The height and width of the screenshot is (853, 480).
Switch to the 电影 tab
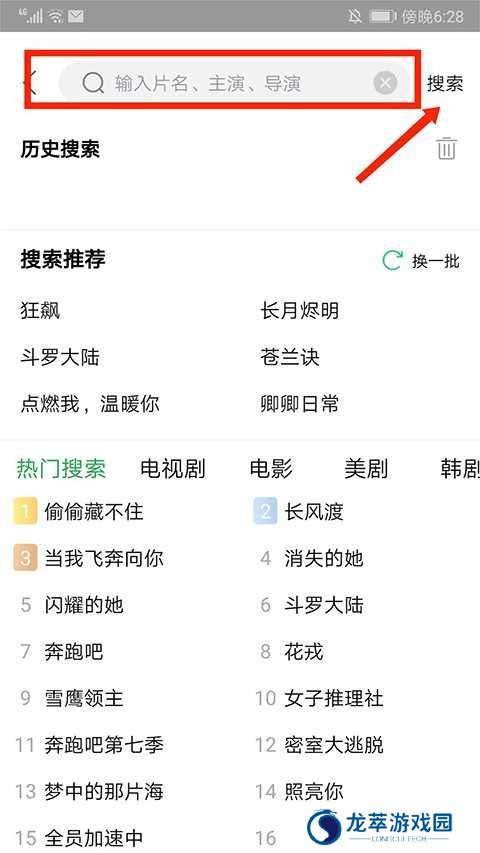[271, 468]
